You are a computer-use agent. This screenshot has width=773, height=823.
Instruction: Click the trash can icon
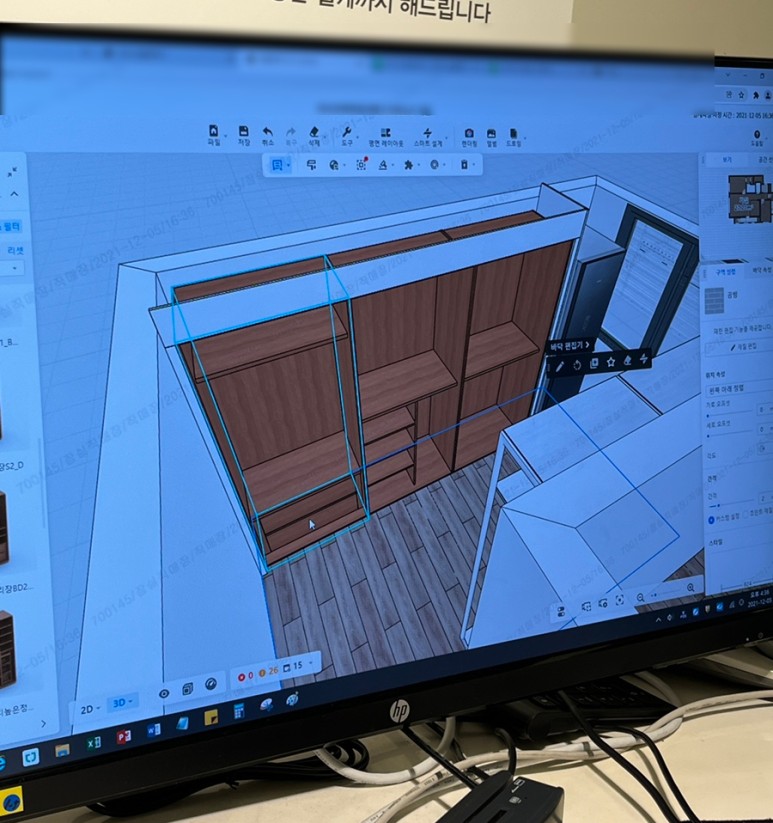(x=464, y=165)
